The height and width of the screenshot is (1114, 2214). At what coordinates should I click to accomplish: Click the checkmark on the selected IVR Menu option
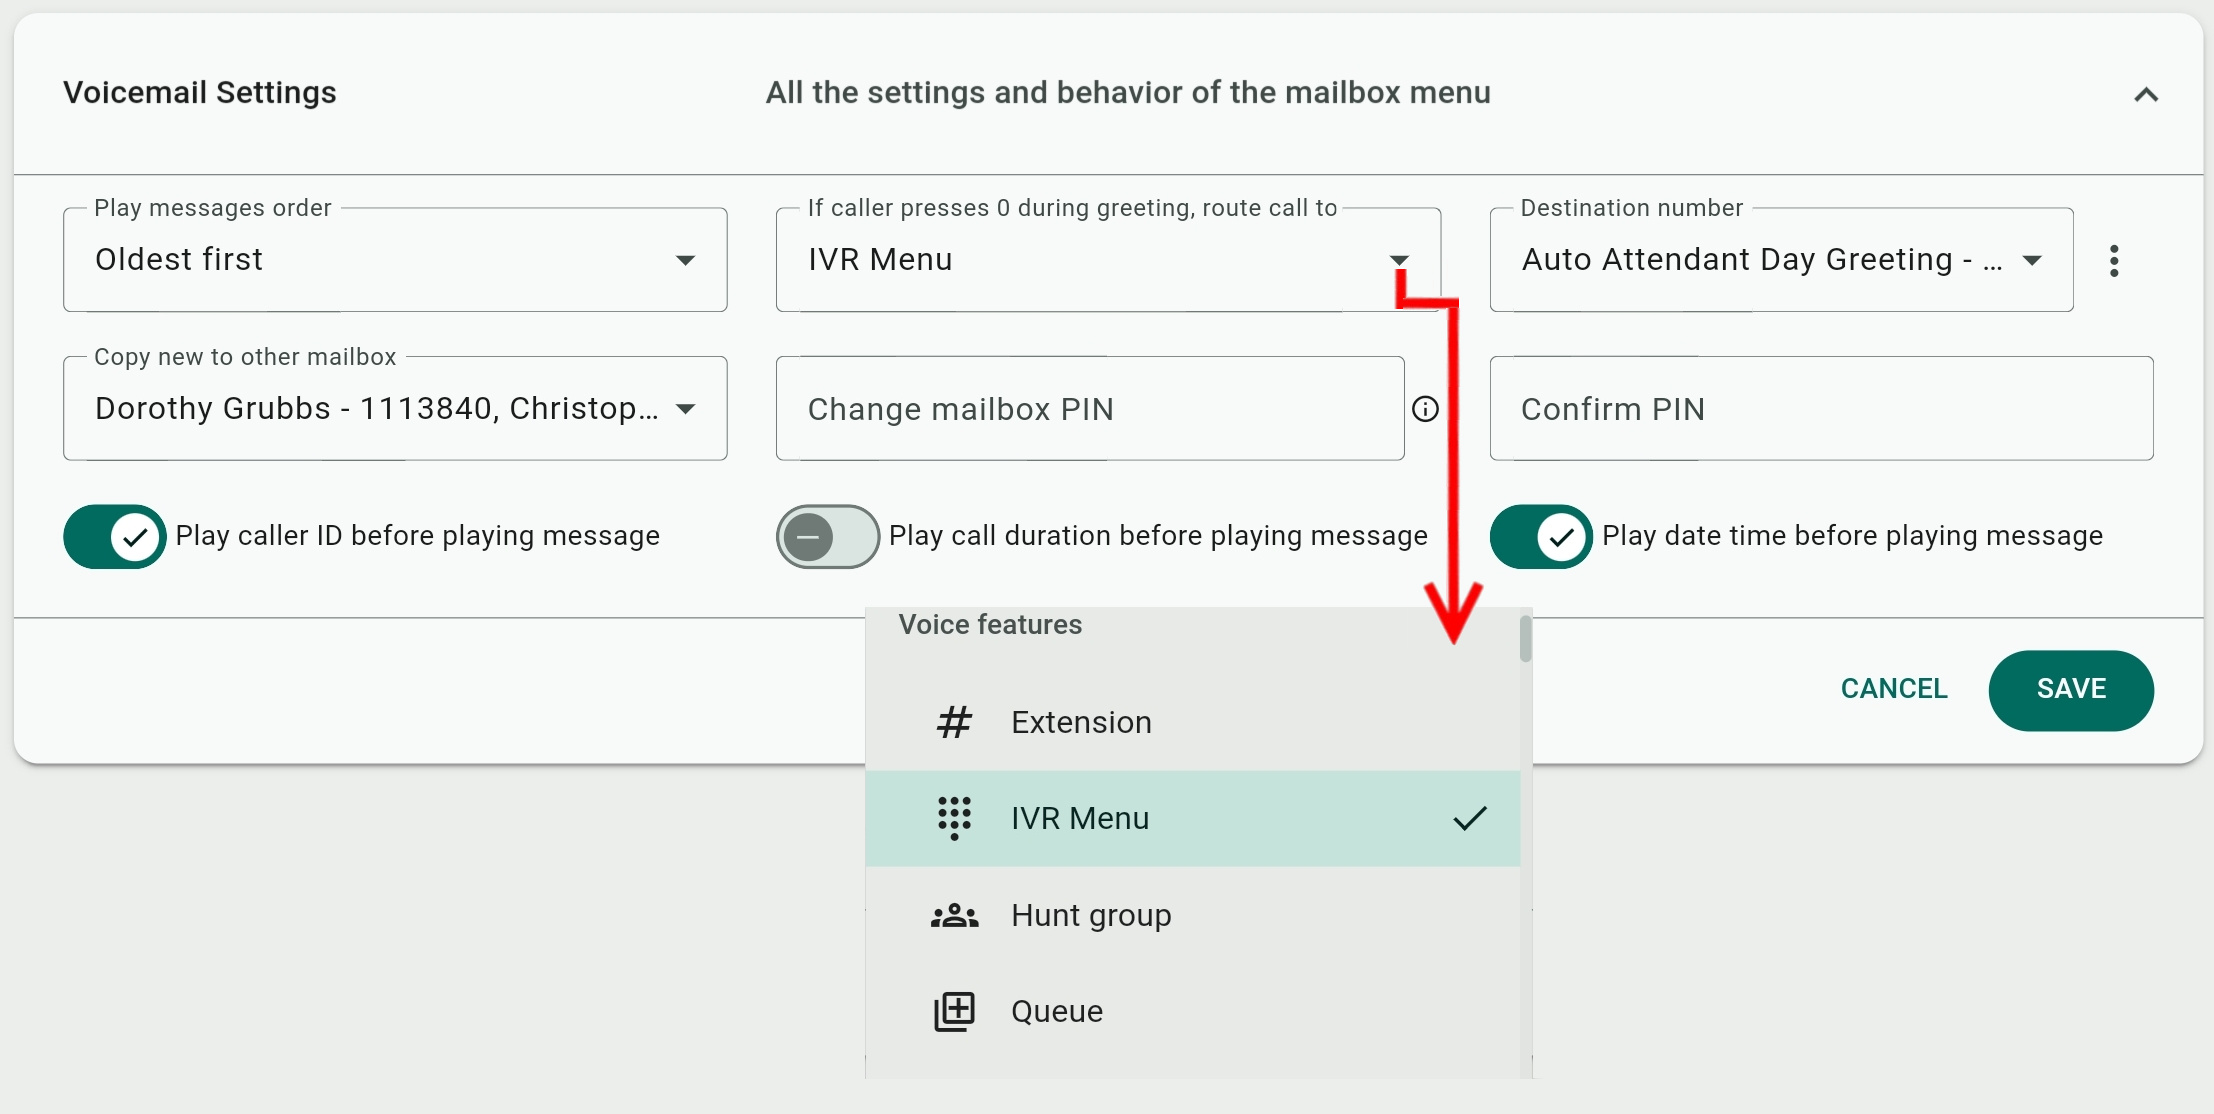tap(1469, 818)
